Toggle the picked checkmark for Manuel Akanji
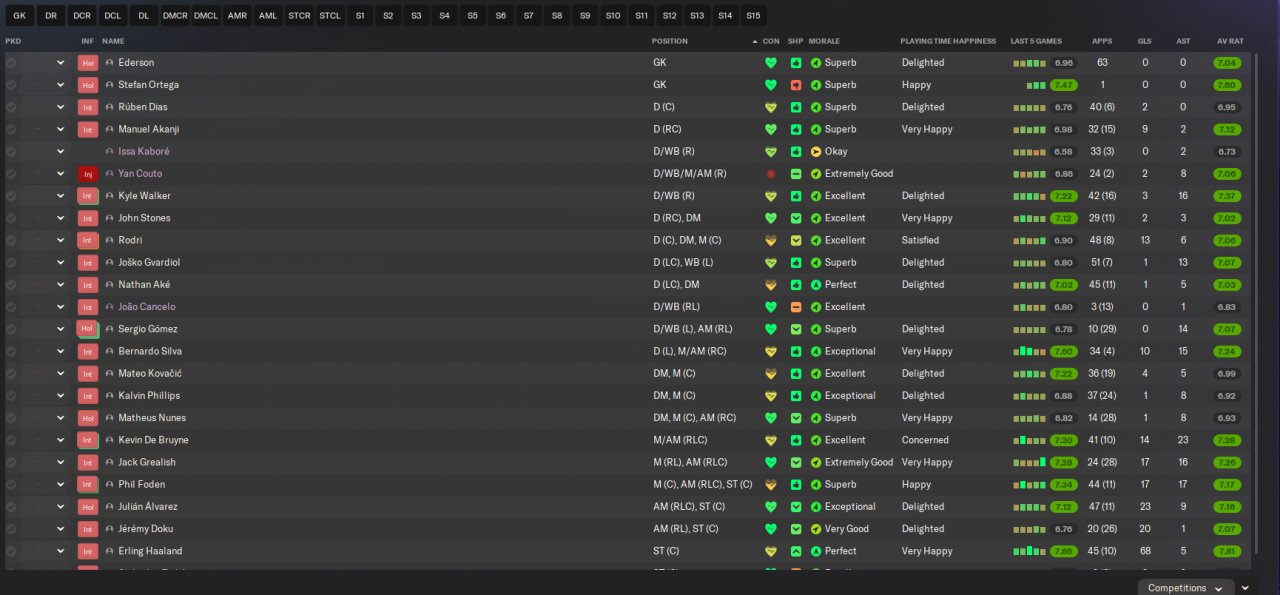This screenshot has height=595, width=1280. coord(11,129)
